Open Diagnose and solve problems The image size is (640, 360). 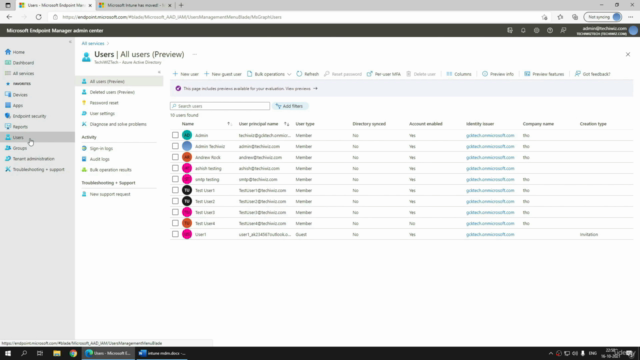tap(118, 124)
